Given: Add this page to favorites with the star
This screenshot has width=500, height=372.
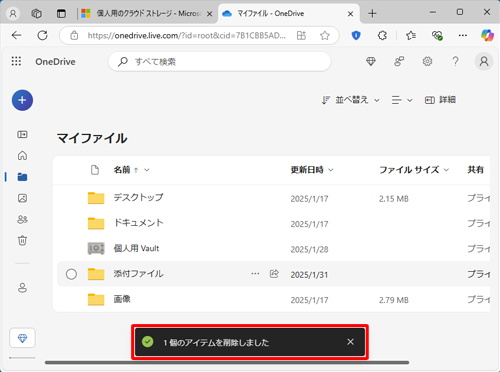Looking at the screenshot, I should tap(325, 35).
